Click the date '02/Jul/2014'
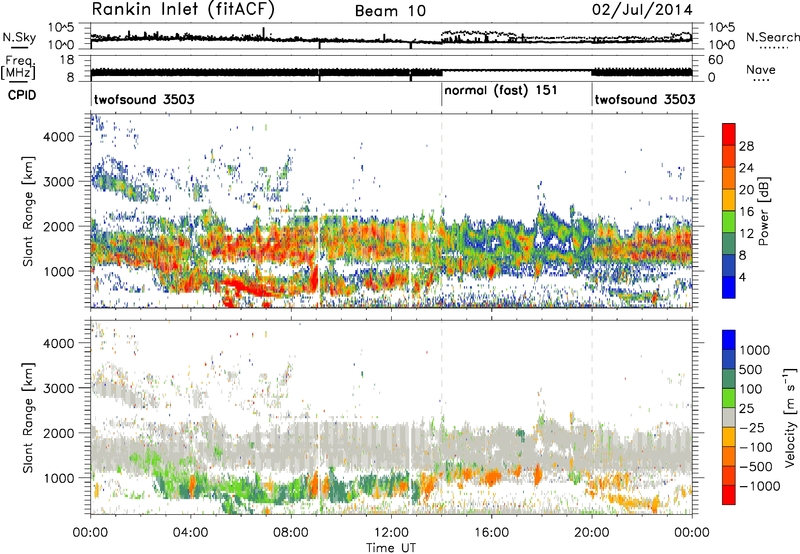Image resolution: width=800 pixels, height=554 pixels. [642, 10]
